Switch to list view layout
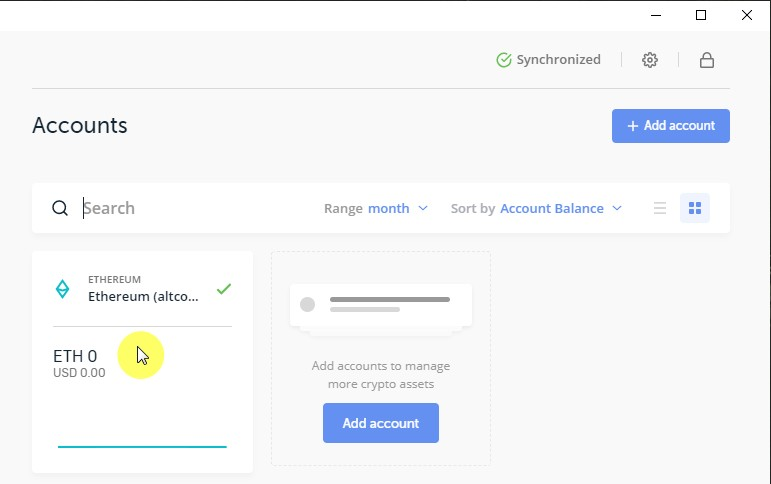 coord(660,208)
